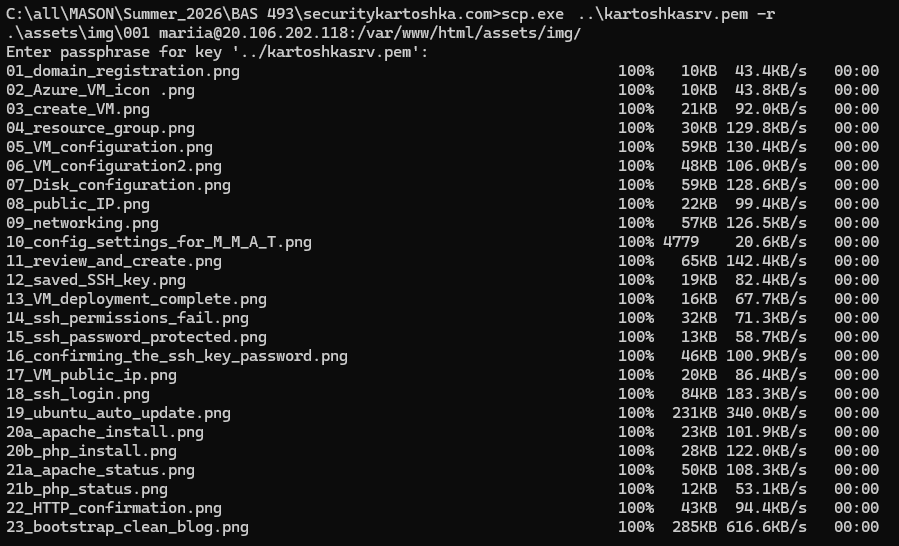Click the 21a_apache_status.png filename
This screenshot has height=546, width=899.
(x=100, y=470)
